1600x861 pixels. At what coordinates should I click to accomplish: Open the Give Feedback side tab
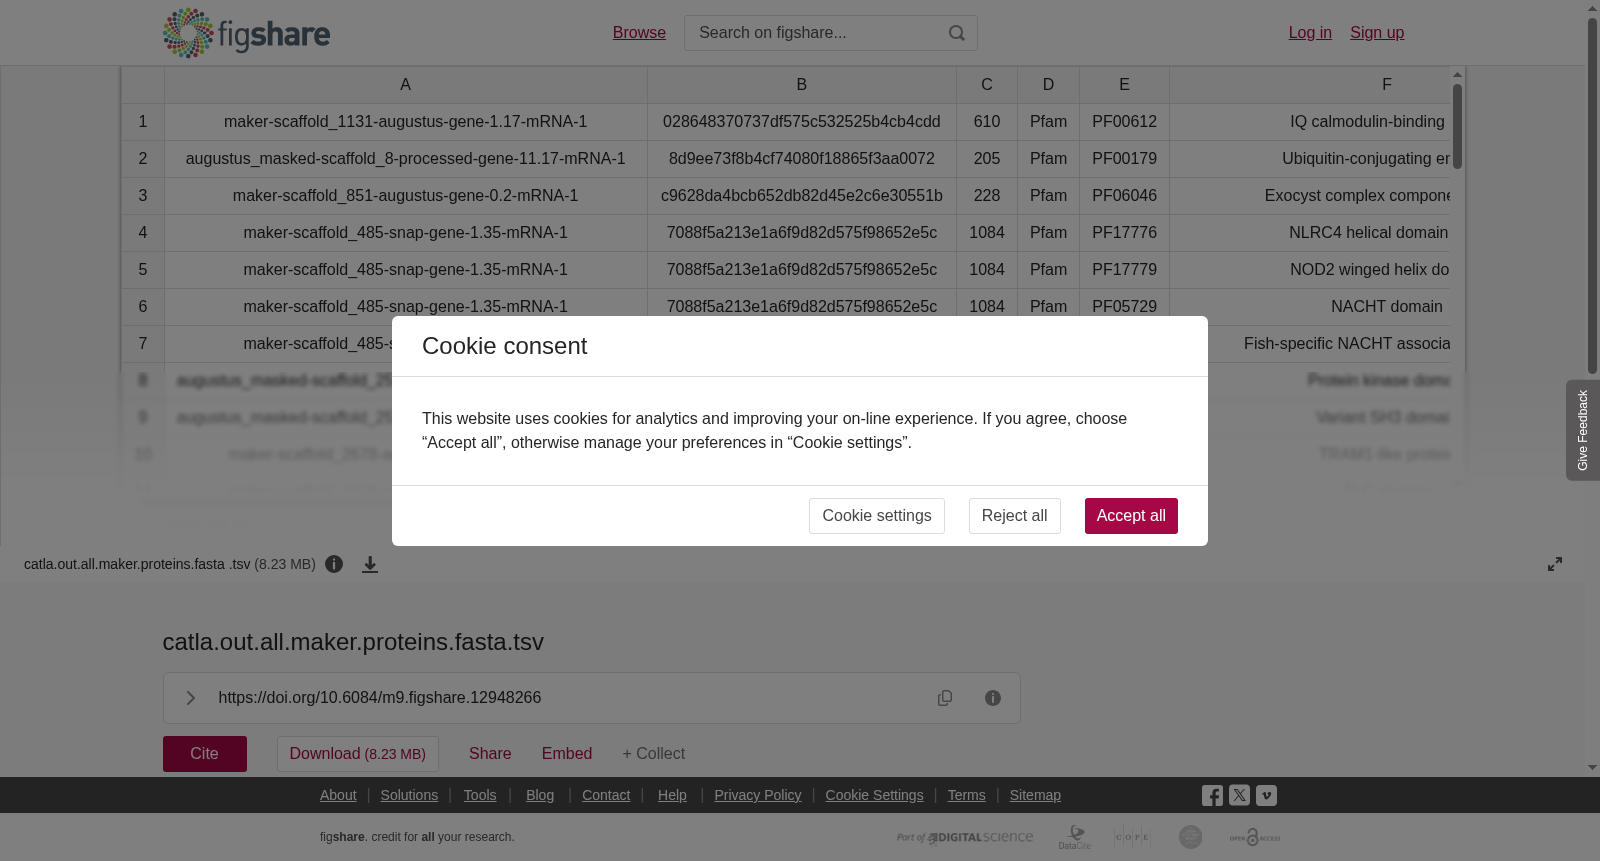1583,430
